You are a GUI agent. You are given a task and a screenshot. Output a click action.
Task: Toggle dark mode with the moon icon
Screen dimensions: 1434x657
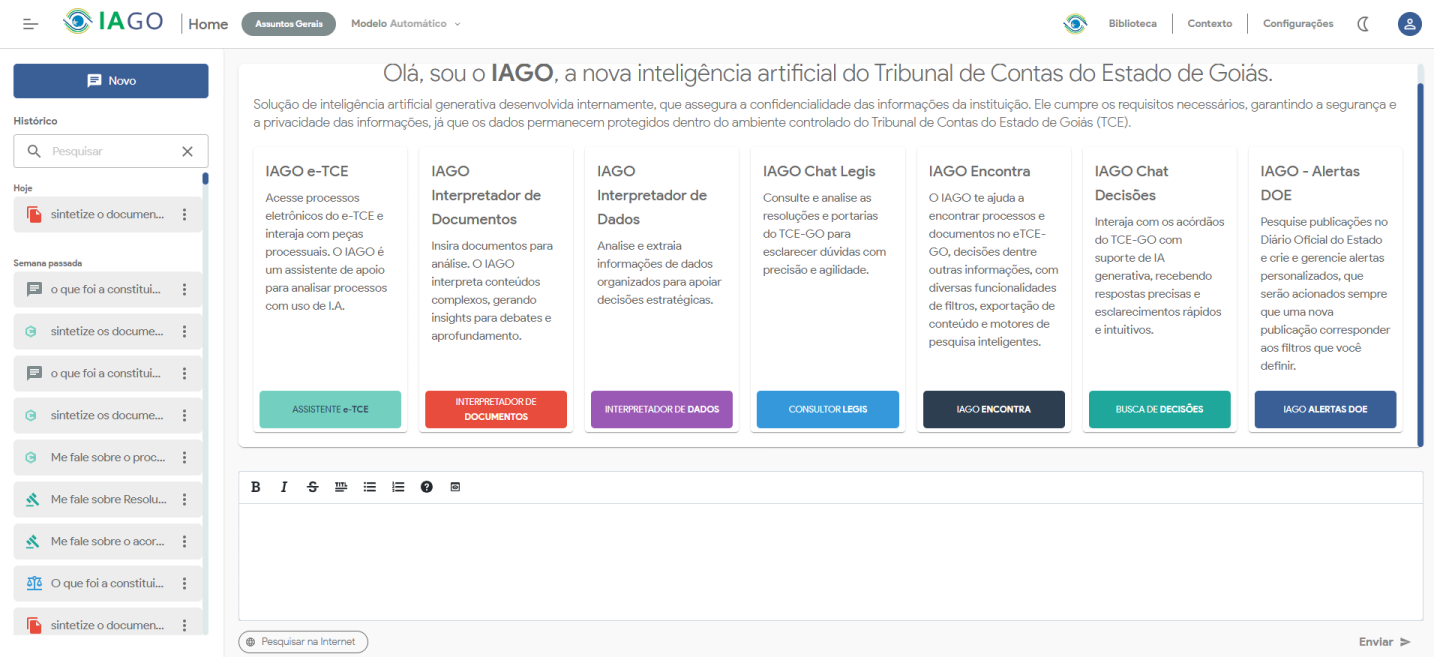(1363, 24)
